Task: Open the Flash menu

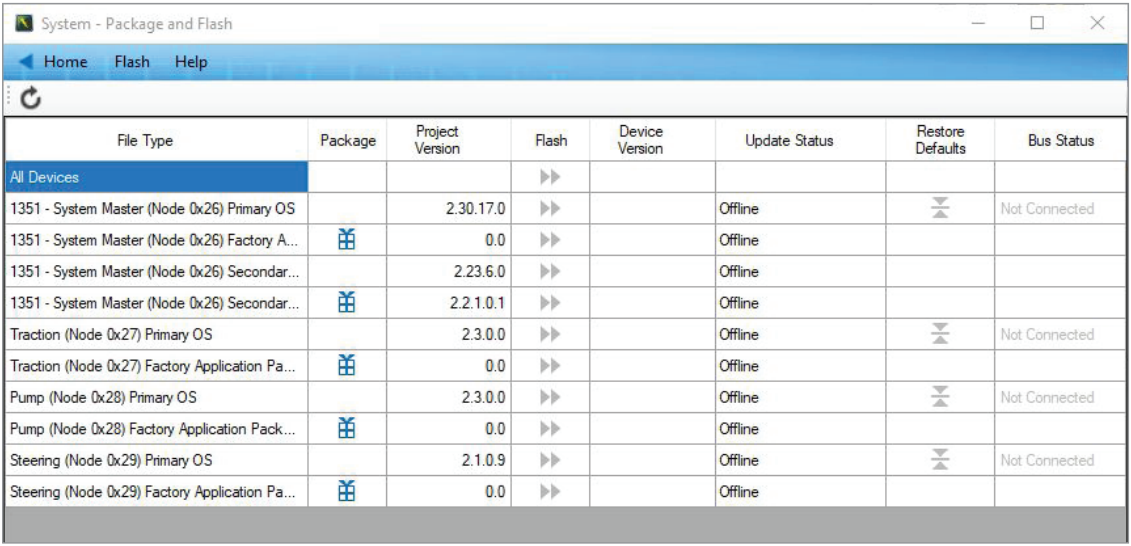Action: click(x=132, y=62)
